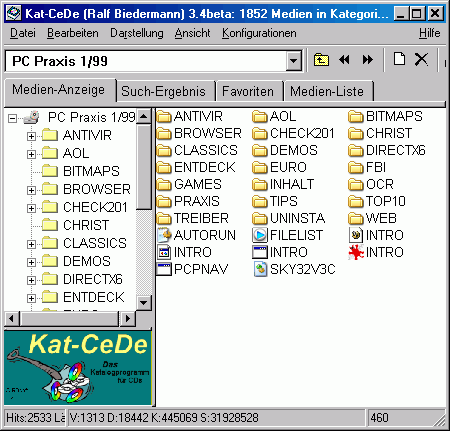The image size is (450, 431).
Task: Open the Darstellung menu
Action: pyautogui.click(x=137, y=33)
